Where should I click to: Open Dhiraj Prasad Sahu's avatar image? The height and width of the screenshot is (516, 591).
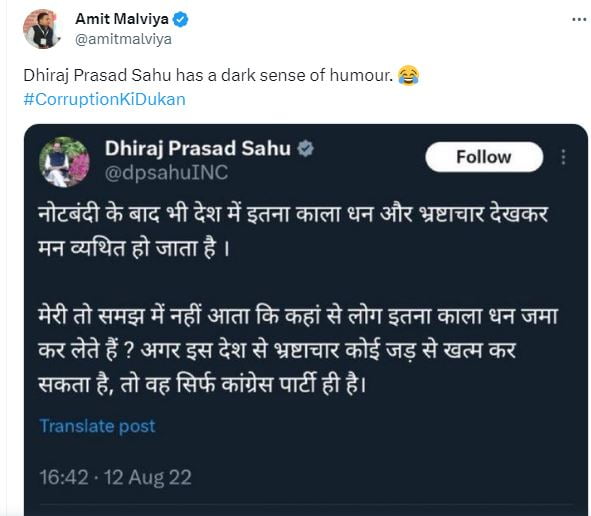[x=64, y=162]
